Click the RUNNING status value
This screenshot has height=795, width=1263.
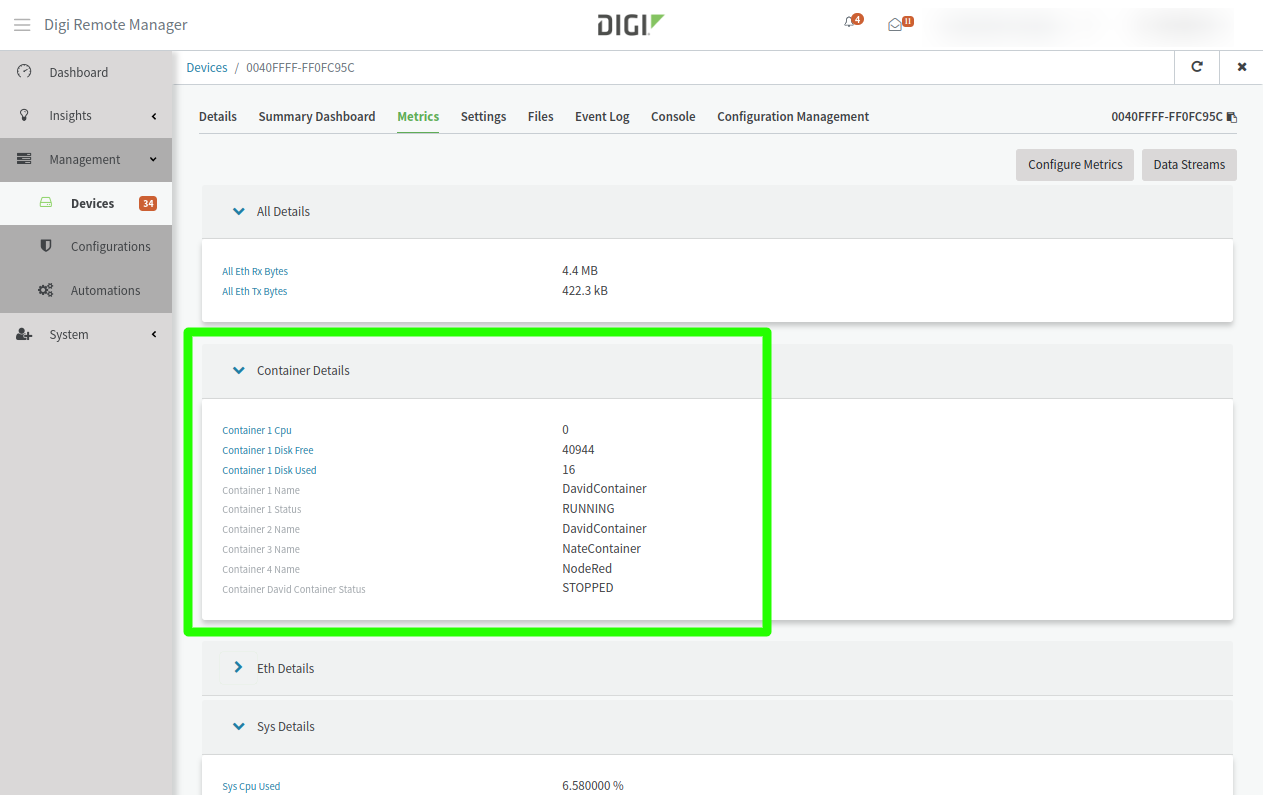point(588,508)
